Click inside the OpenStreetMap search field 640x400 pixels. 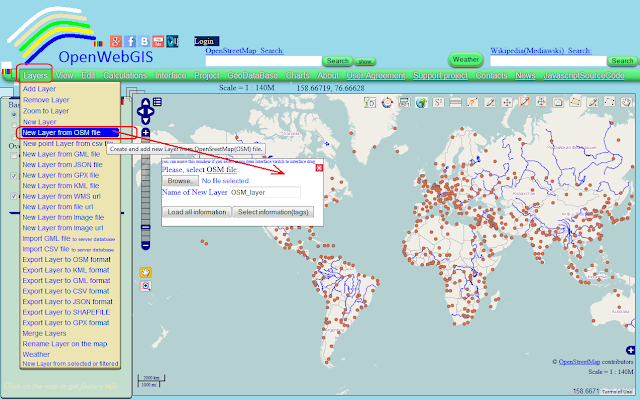[264, 61]
